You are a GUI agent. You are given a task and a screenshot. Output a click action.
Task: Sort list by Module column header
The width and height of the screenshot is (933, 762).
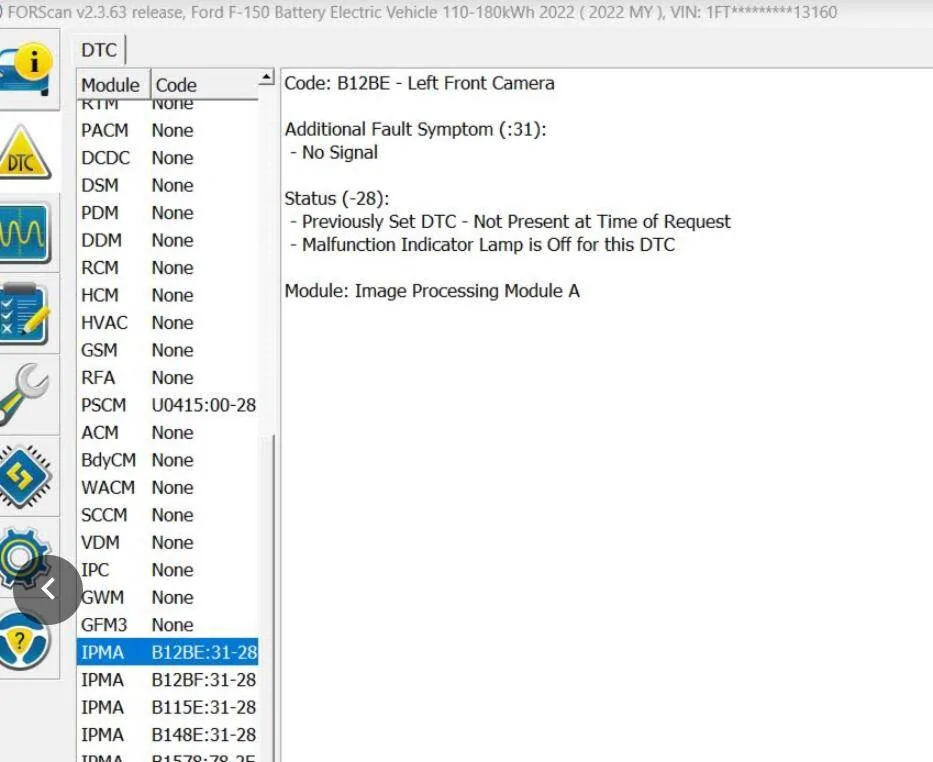[x=110, y=85]
